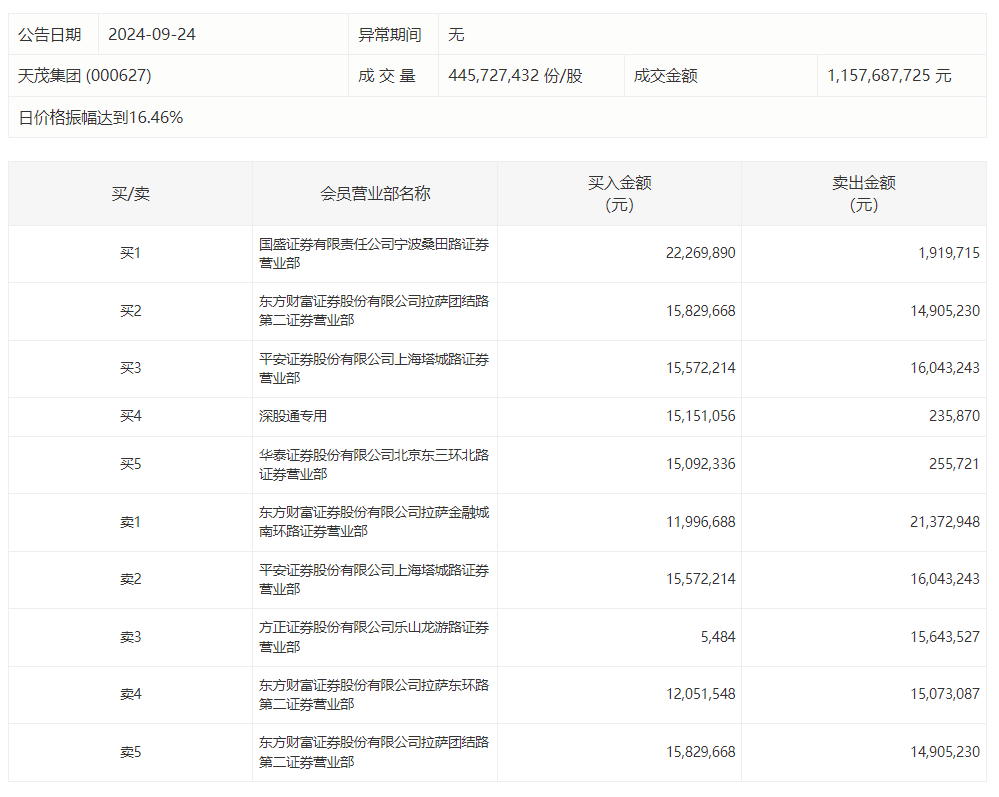Click the 深股通专用 cell
Viewport: 999px width, 797px height.
click(293, 416)
